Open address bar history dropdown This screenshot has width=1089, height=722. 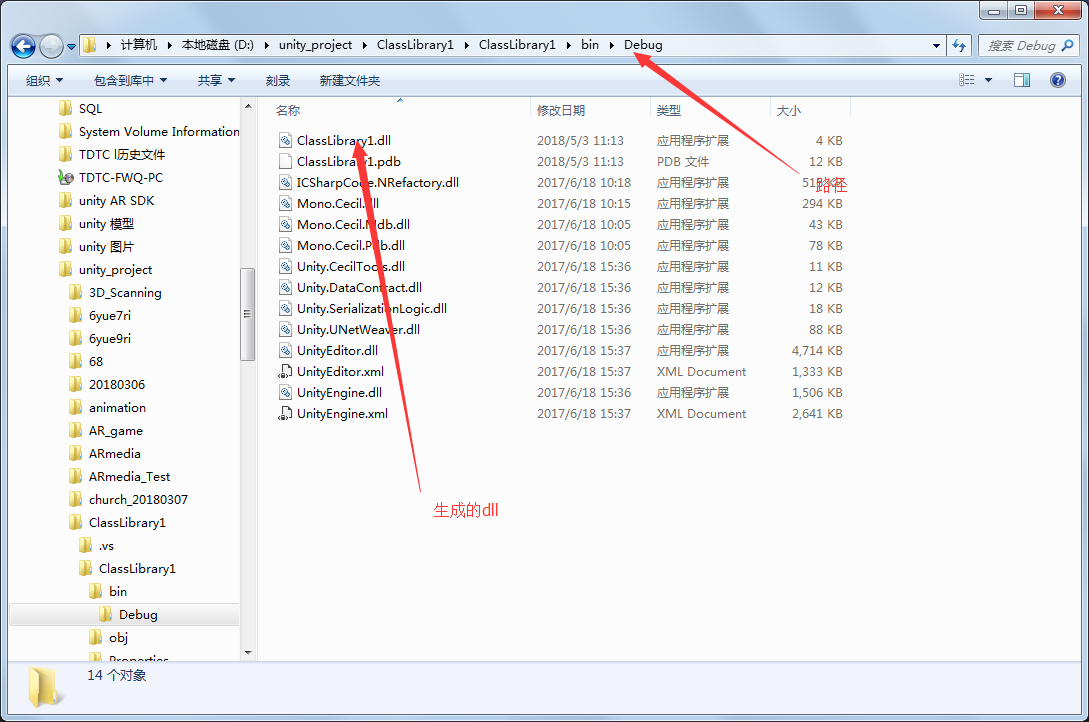pyautogui.click(x=936, y=46)
